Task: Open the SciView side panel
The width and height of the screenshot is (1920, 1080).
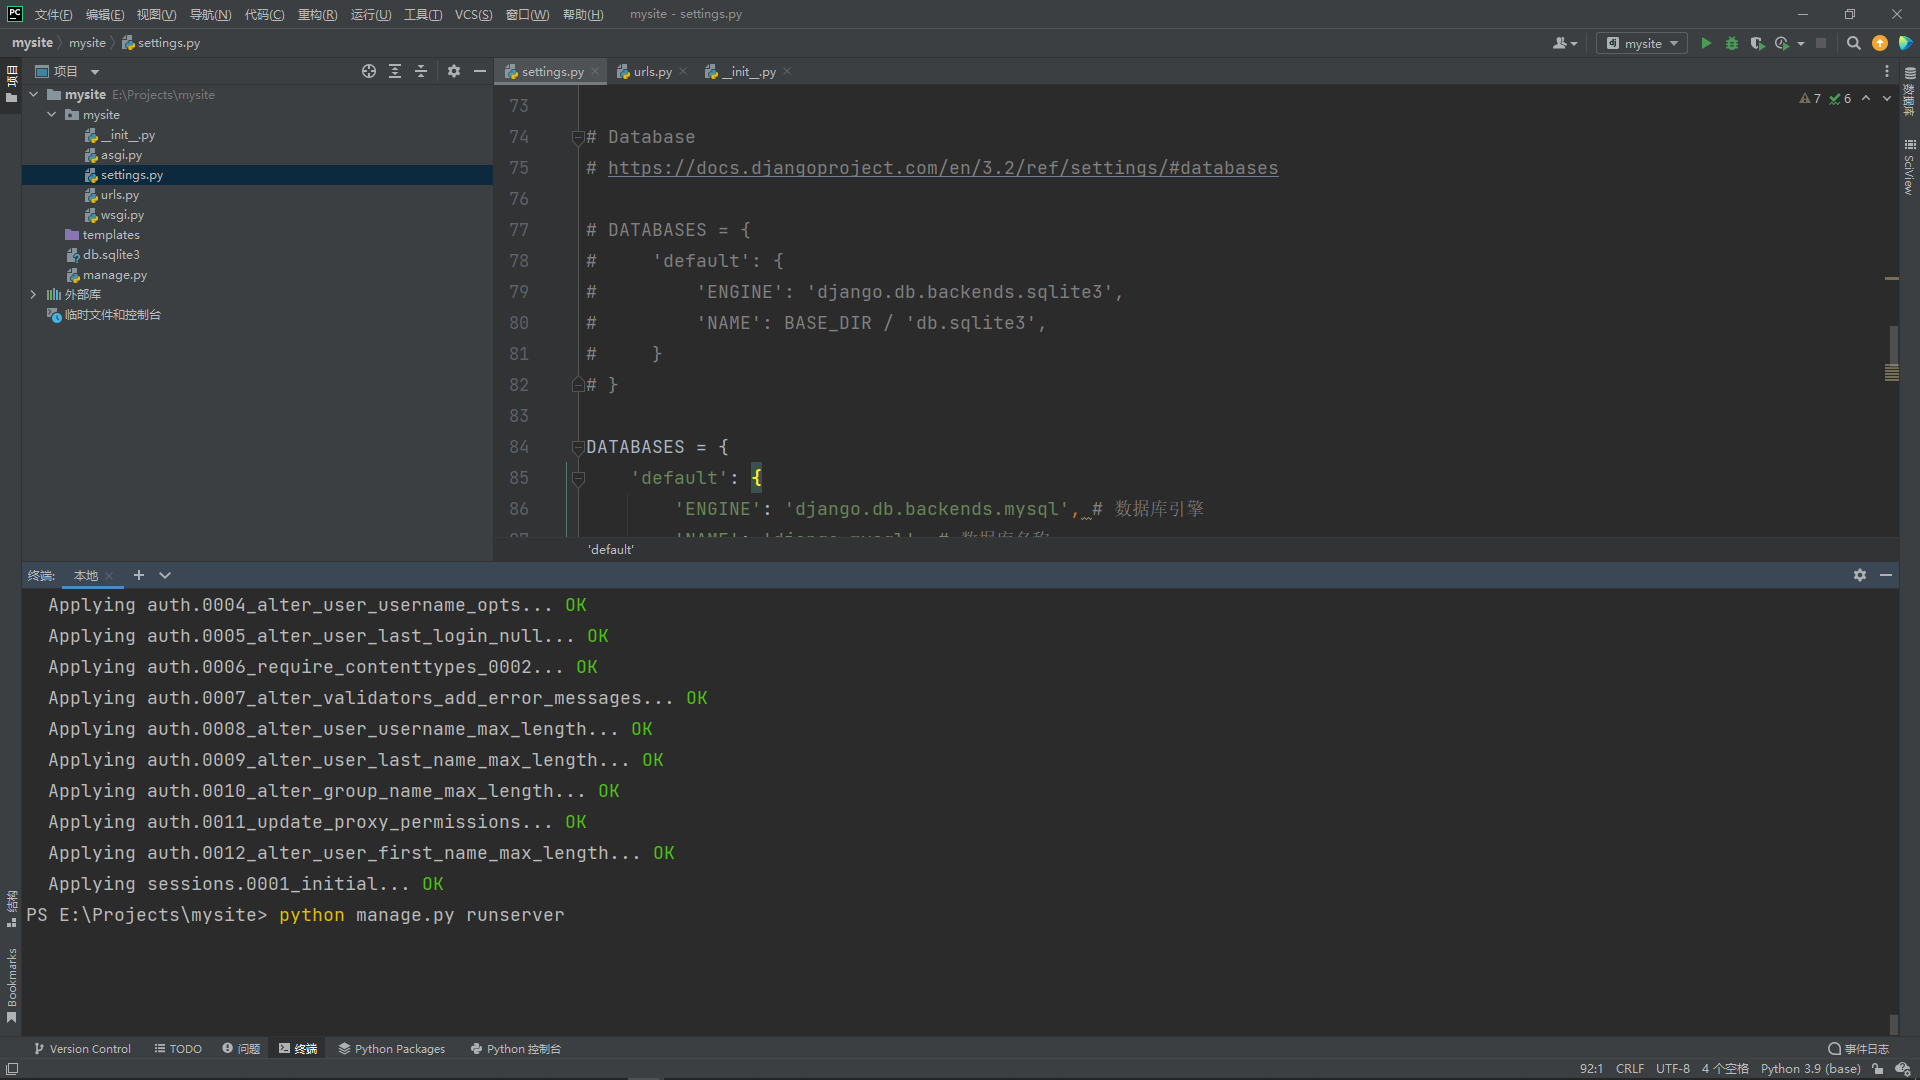Action: 1910,167
